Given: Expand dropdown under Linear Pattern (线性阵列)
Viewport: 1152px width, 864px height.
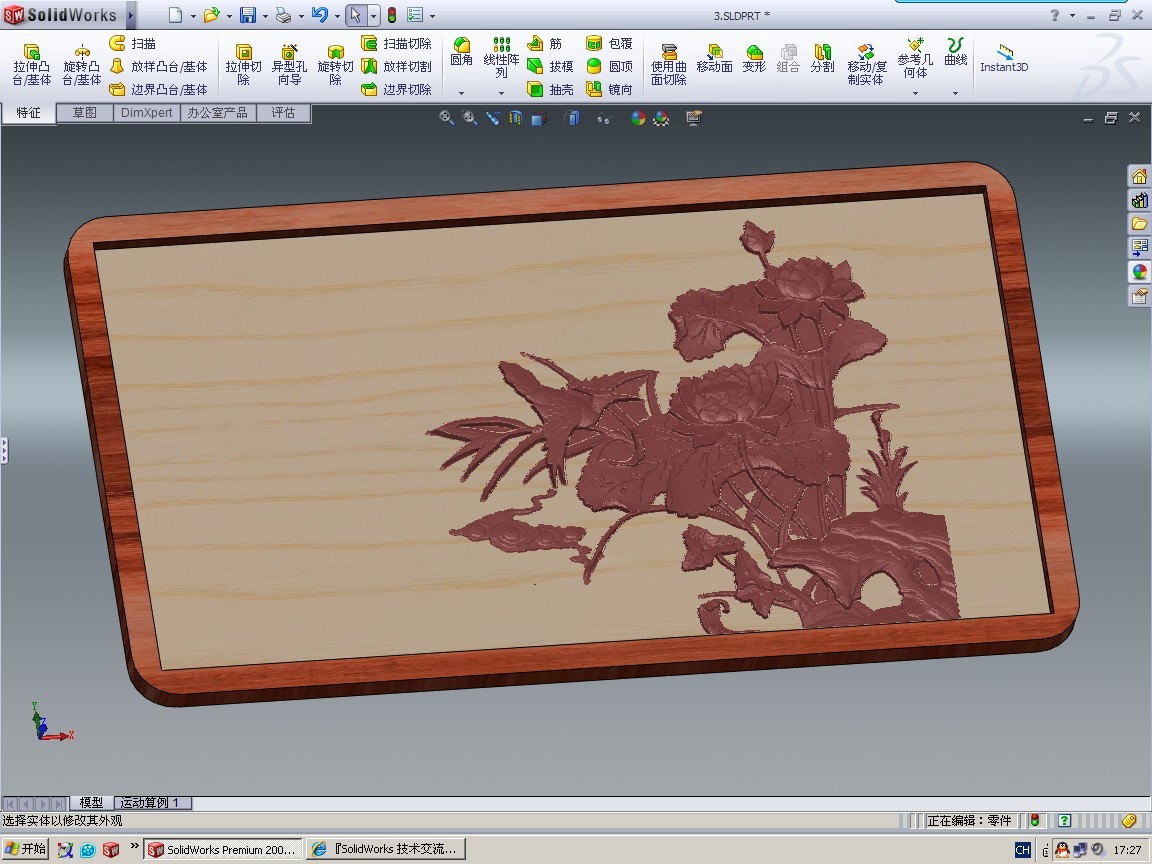Looking at the screenshot, I should point(502,93).
